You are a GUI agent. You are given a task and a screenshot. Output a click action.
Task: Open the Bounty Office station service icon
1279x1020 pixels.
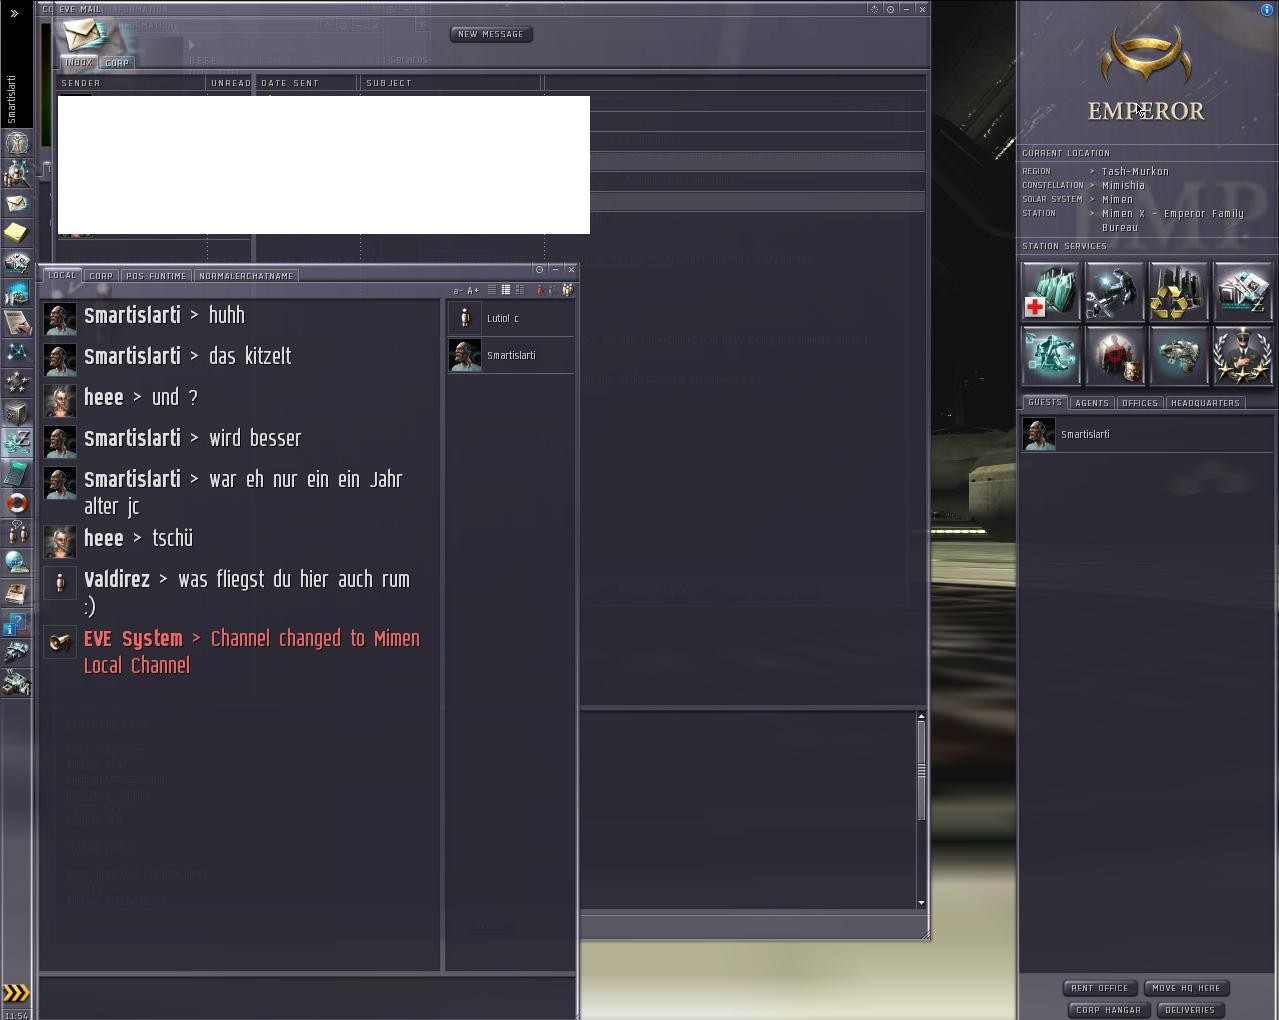pos(1115,355)
